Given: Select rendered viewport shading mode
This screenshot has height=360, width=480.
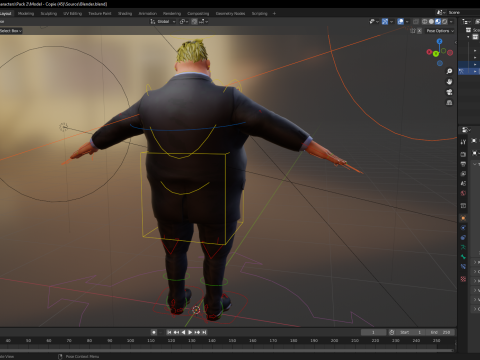Looking at the screenshot, I should point(444,21).
